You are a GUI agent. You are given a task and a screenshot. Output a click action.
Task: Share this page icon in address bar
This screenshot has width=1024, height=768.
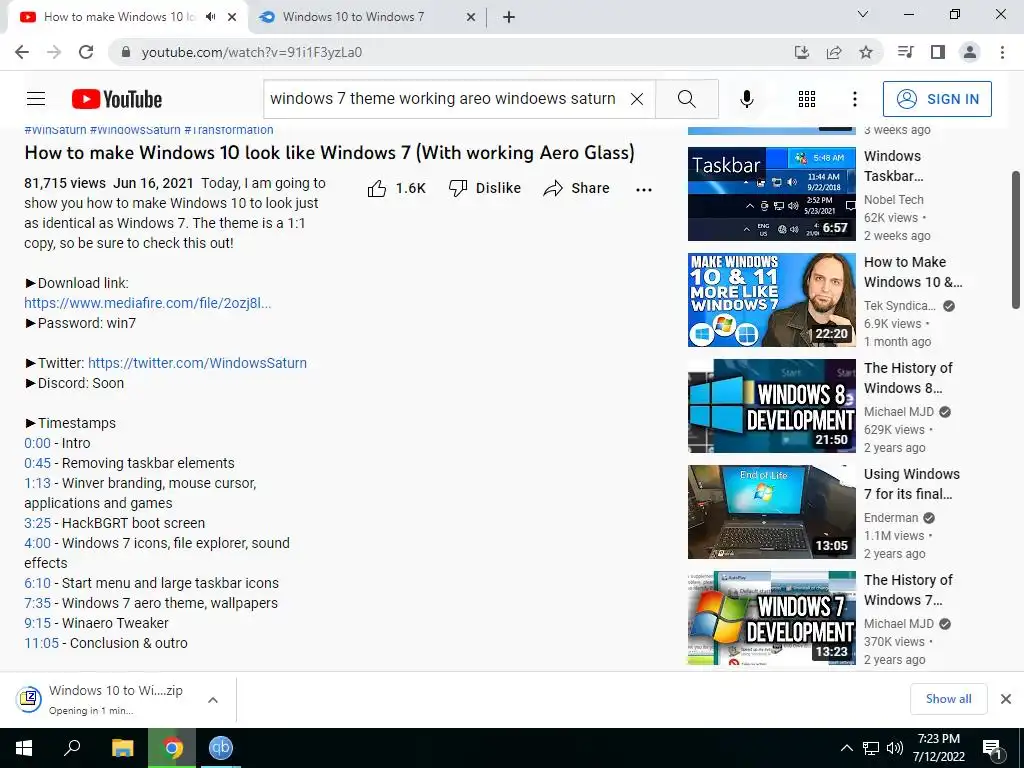(x=834, y=52)
